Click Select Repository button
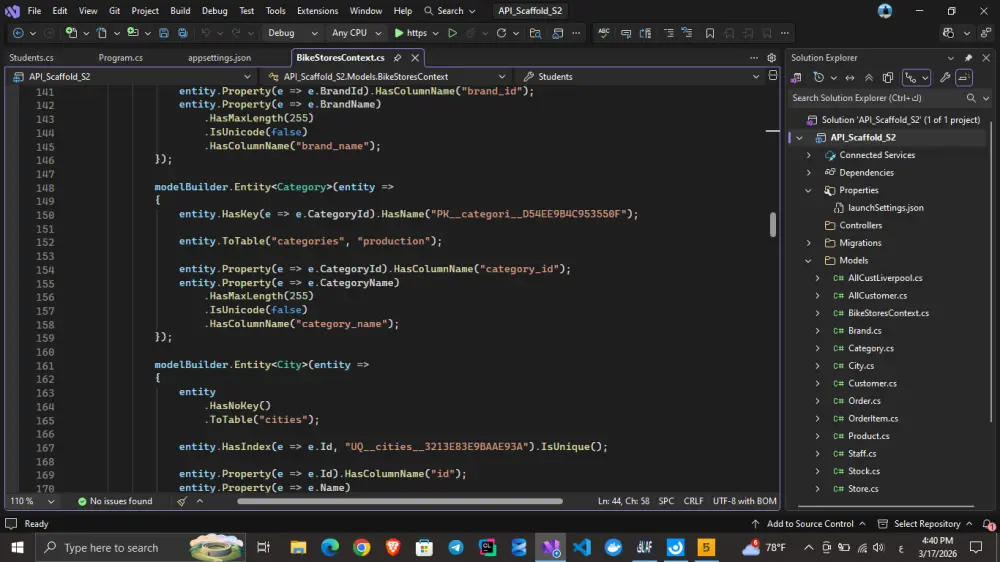The width and height of the screenshot is (1000, 562). [925, 524]
